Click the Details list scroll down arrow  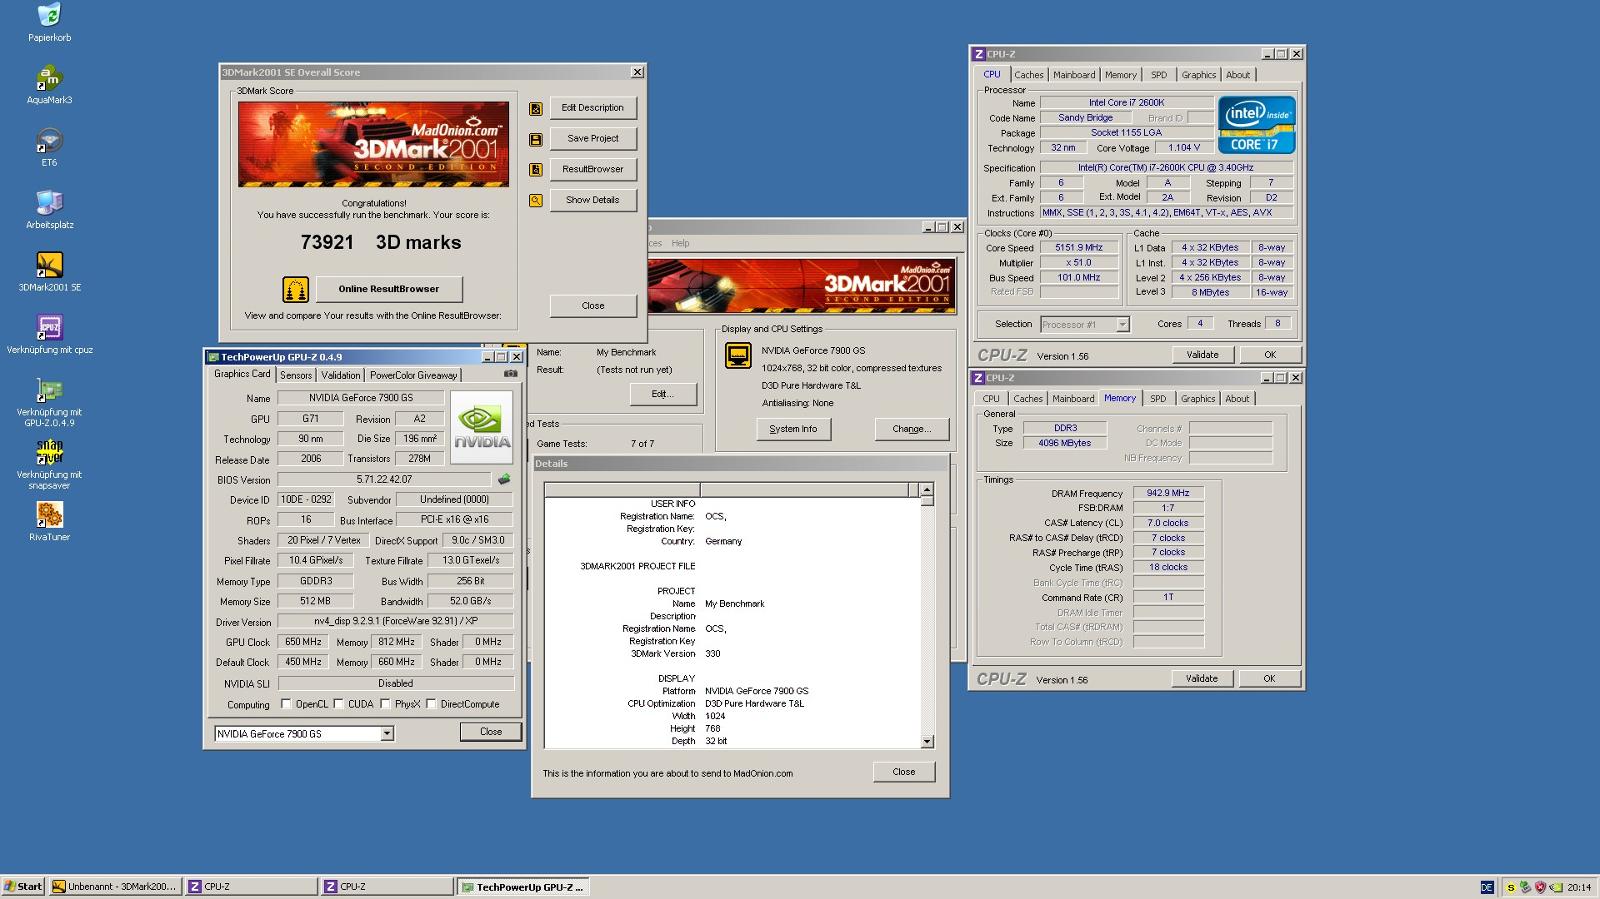927,742
